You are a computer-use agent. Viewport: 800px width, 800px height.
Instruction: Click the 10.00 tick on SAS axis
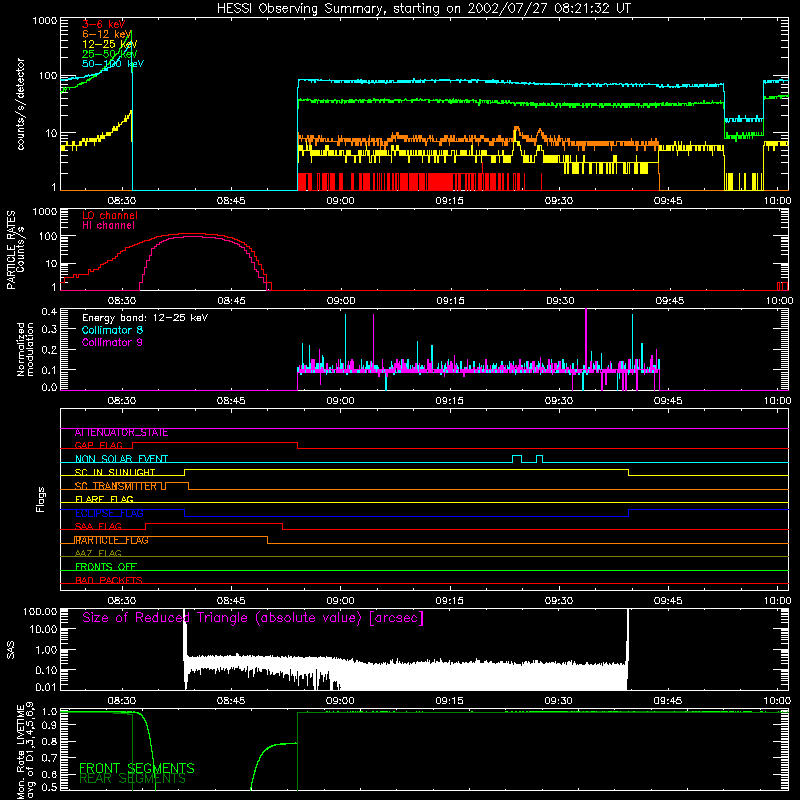[42, 630]
